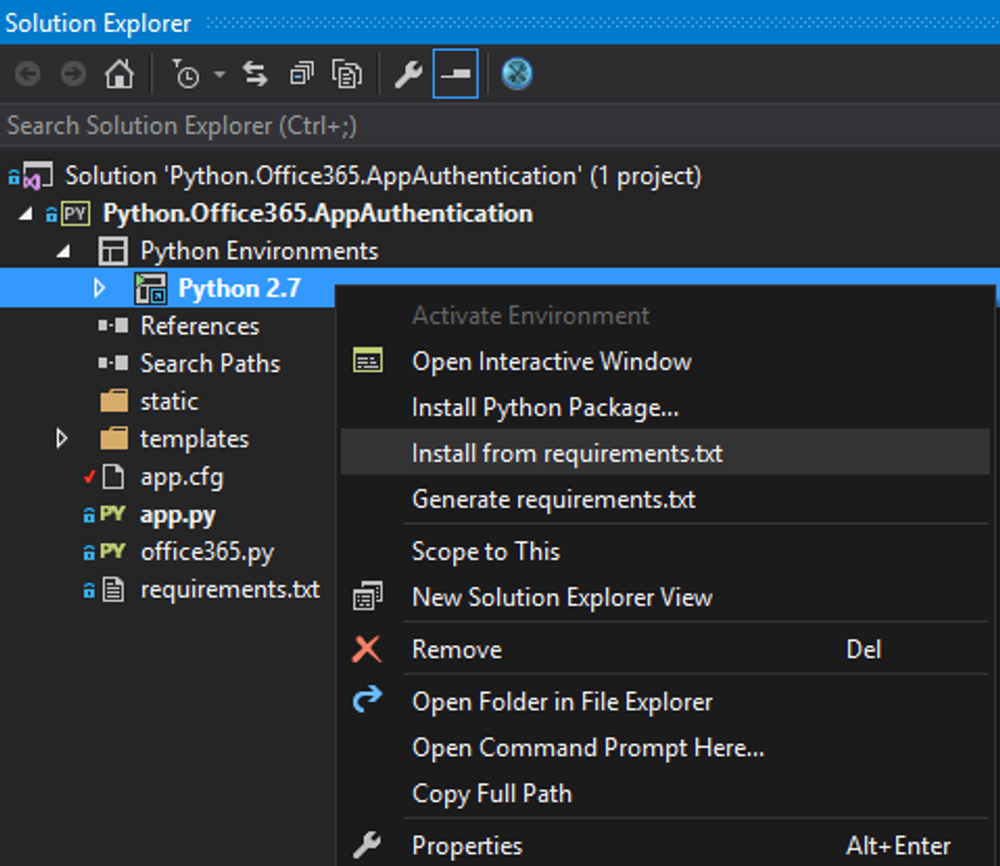Click the Back arrow navigation icon

28,75
